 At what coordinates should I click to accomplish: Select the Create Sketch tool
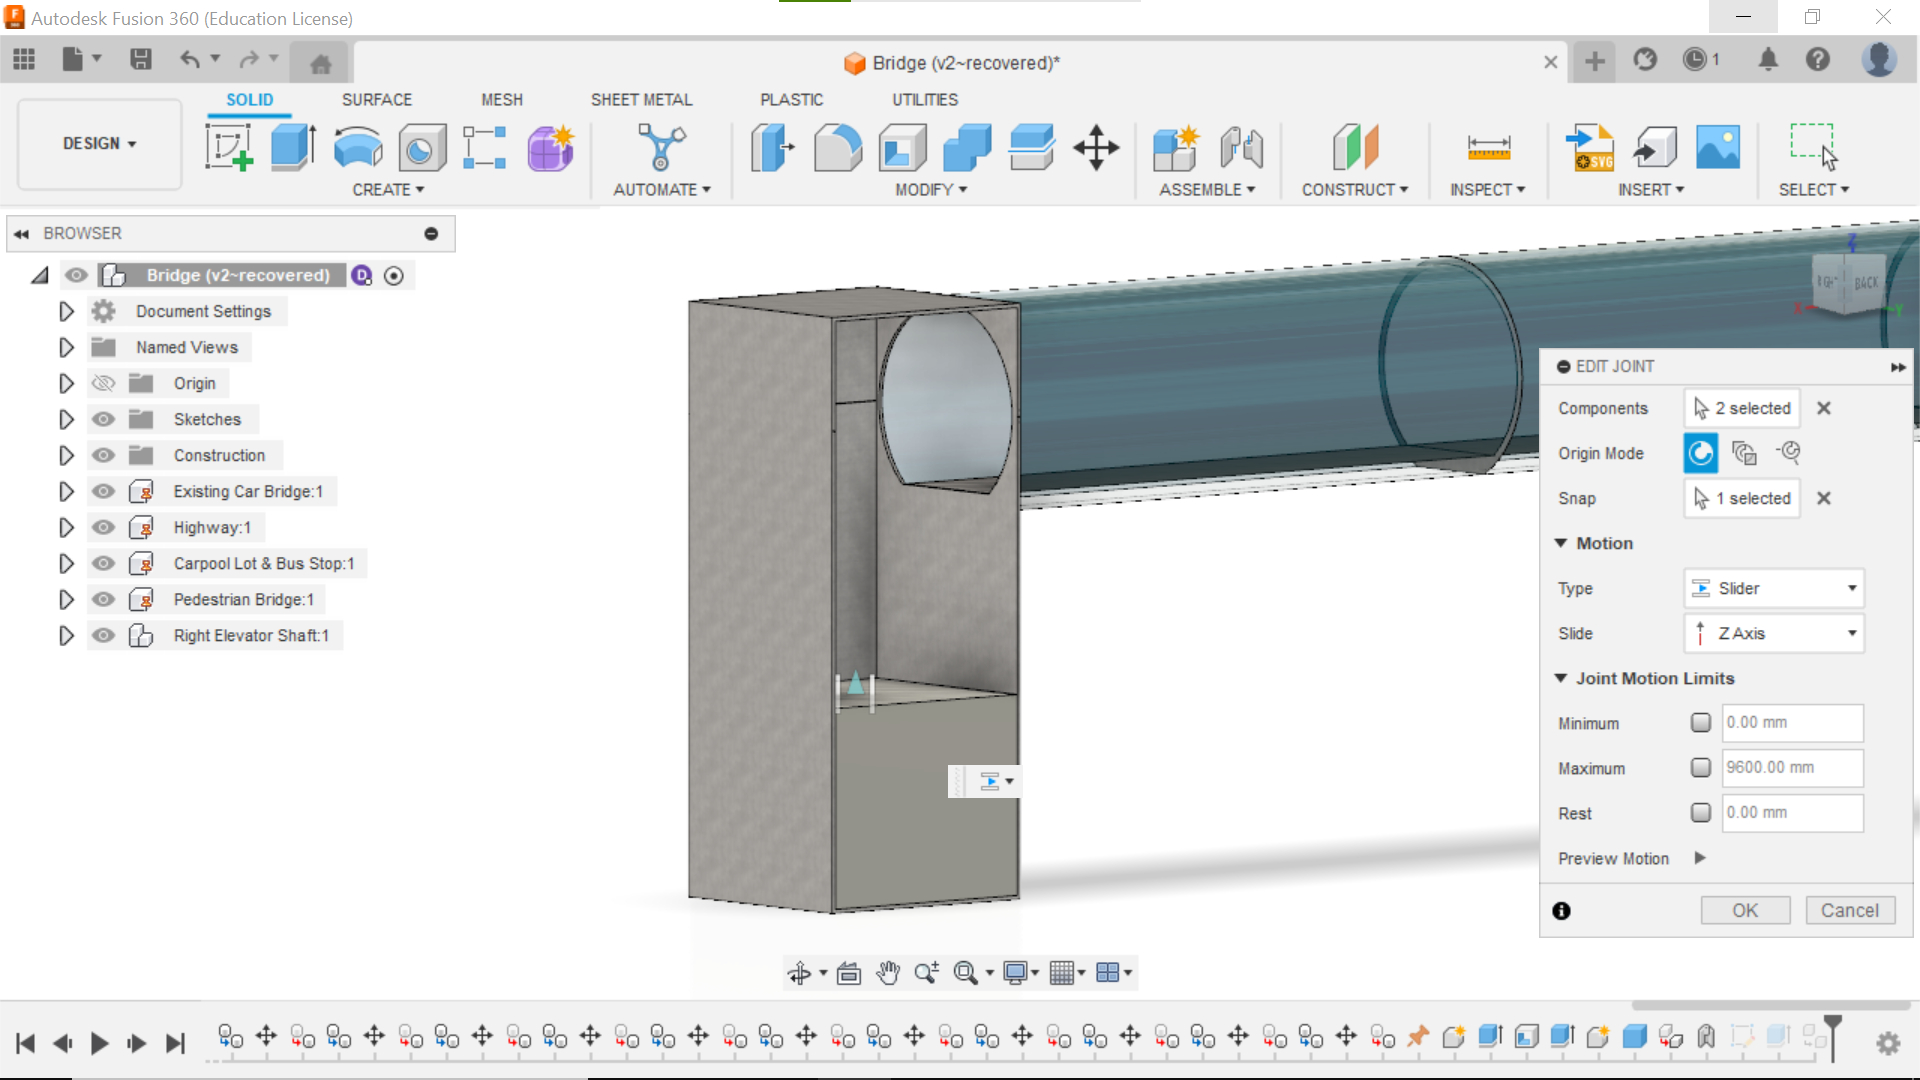229,148
